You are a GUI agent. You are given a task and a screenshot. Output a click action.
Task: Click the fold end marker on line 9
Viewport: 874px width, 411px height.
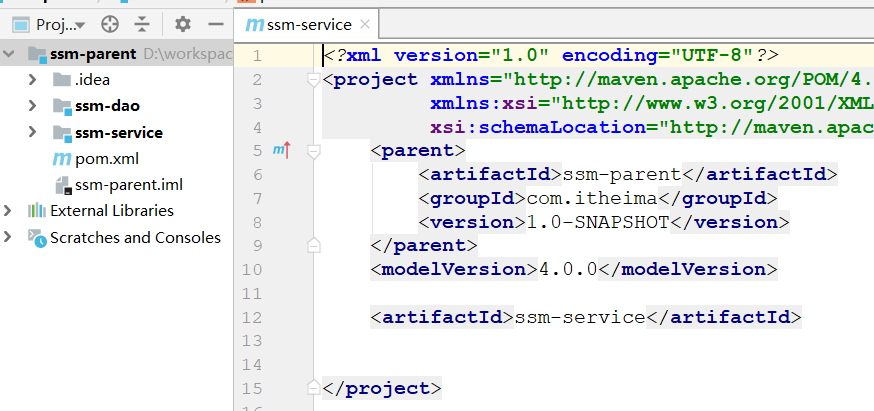pos(313,245)
